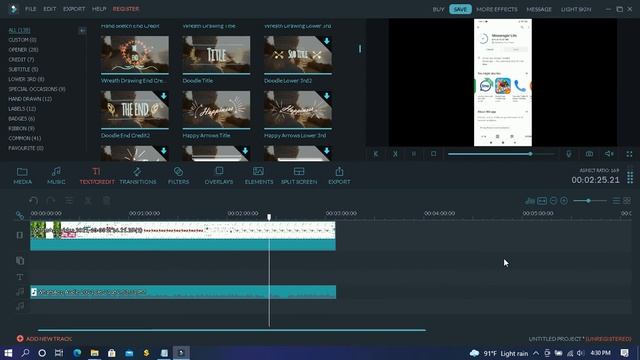
Task: Select the Wreath Drawing End Credit thumbnail
Action: [135, 54]
